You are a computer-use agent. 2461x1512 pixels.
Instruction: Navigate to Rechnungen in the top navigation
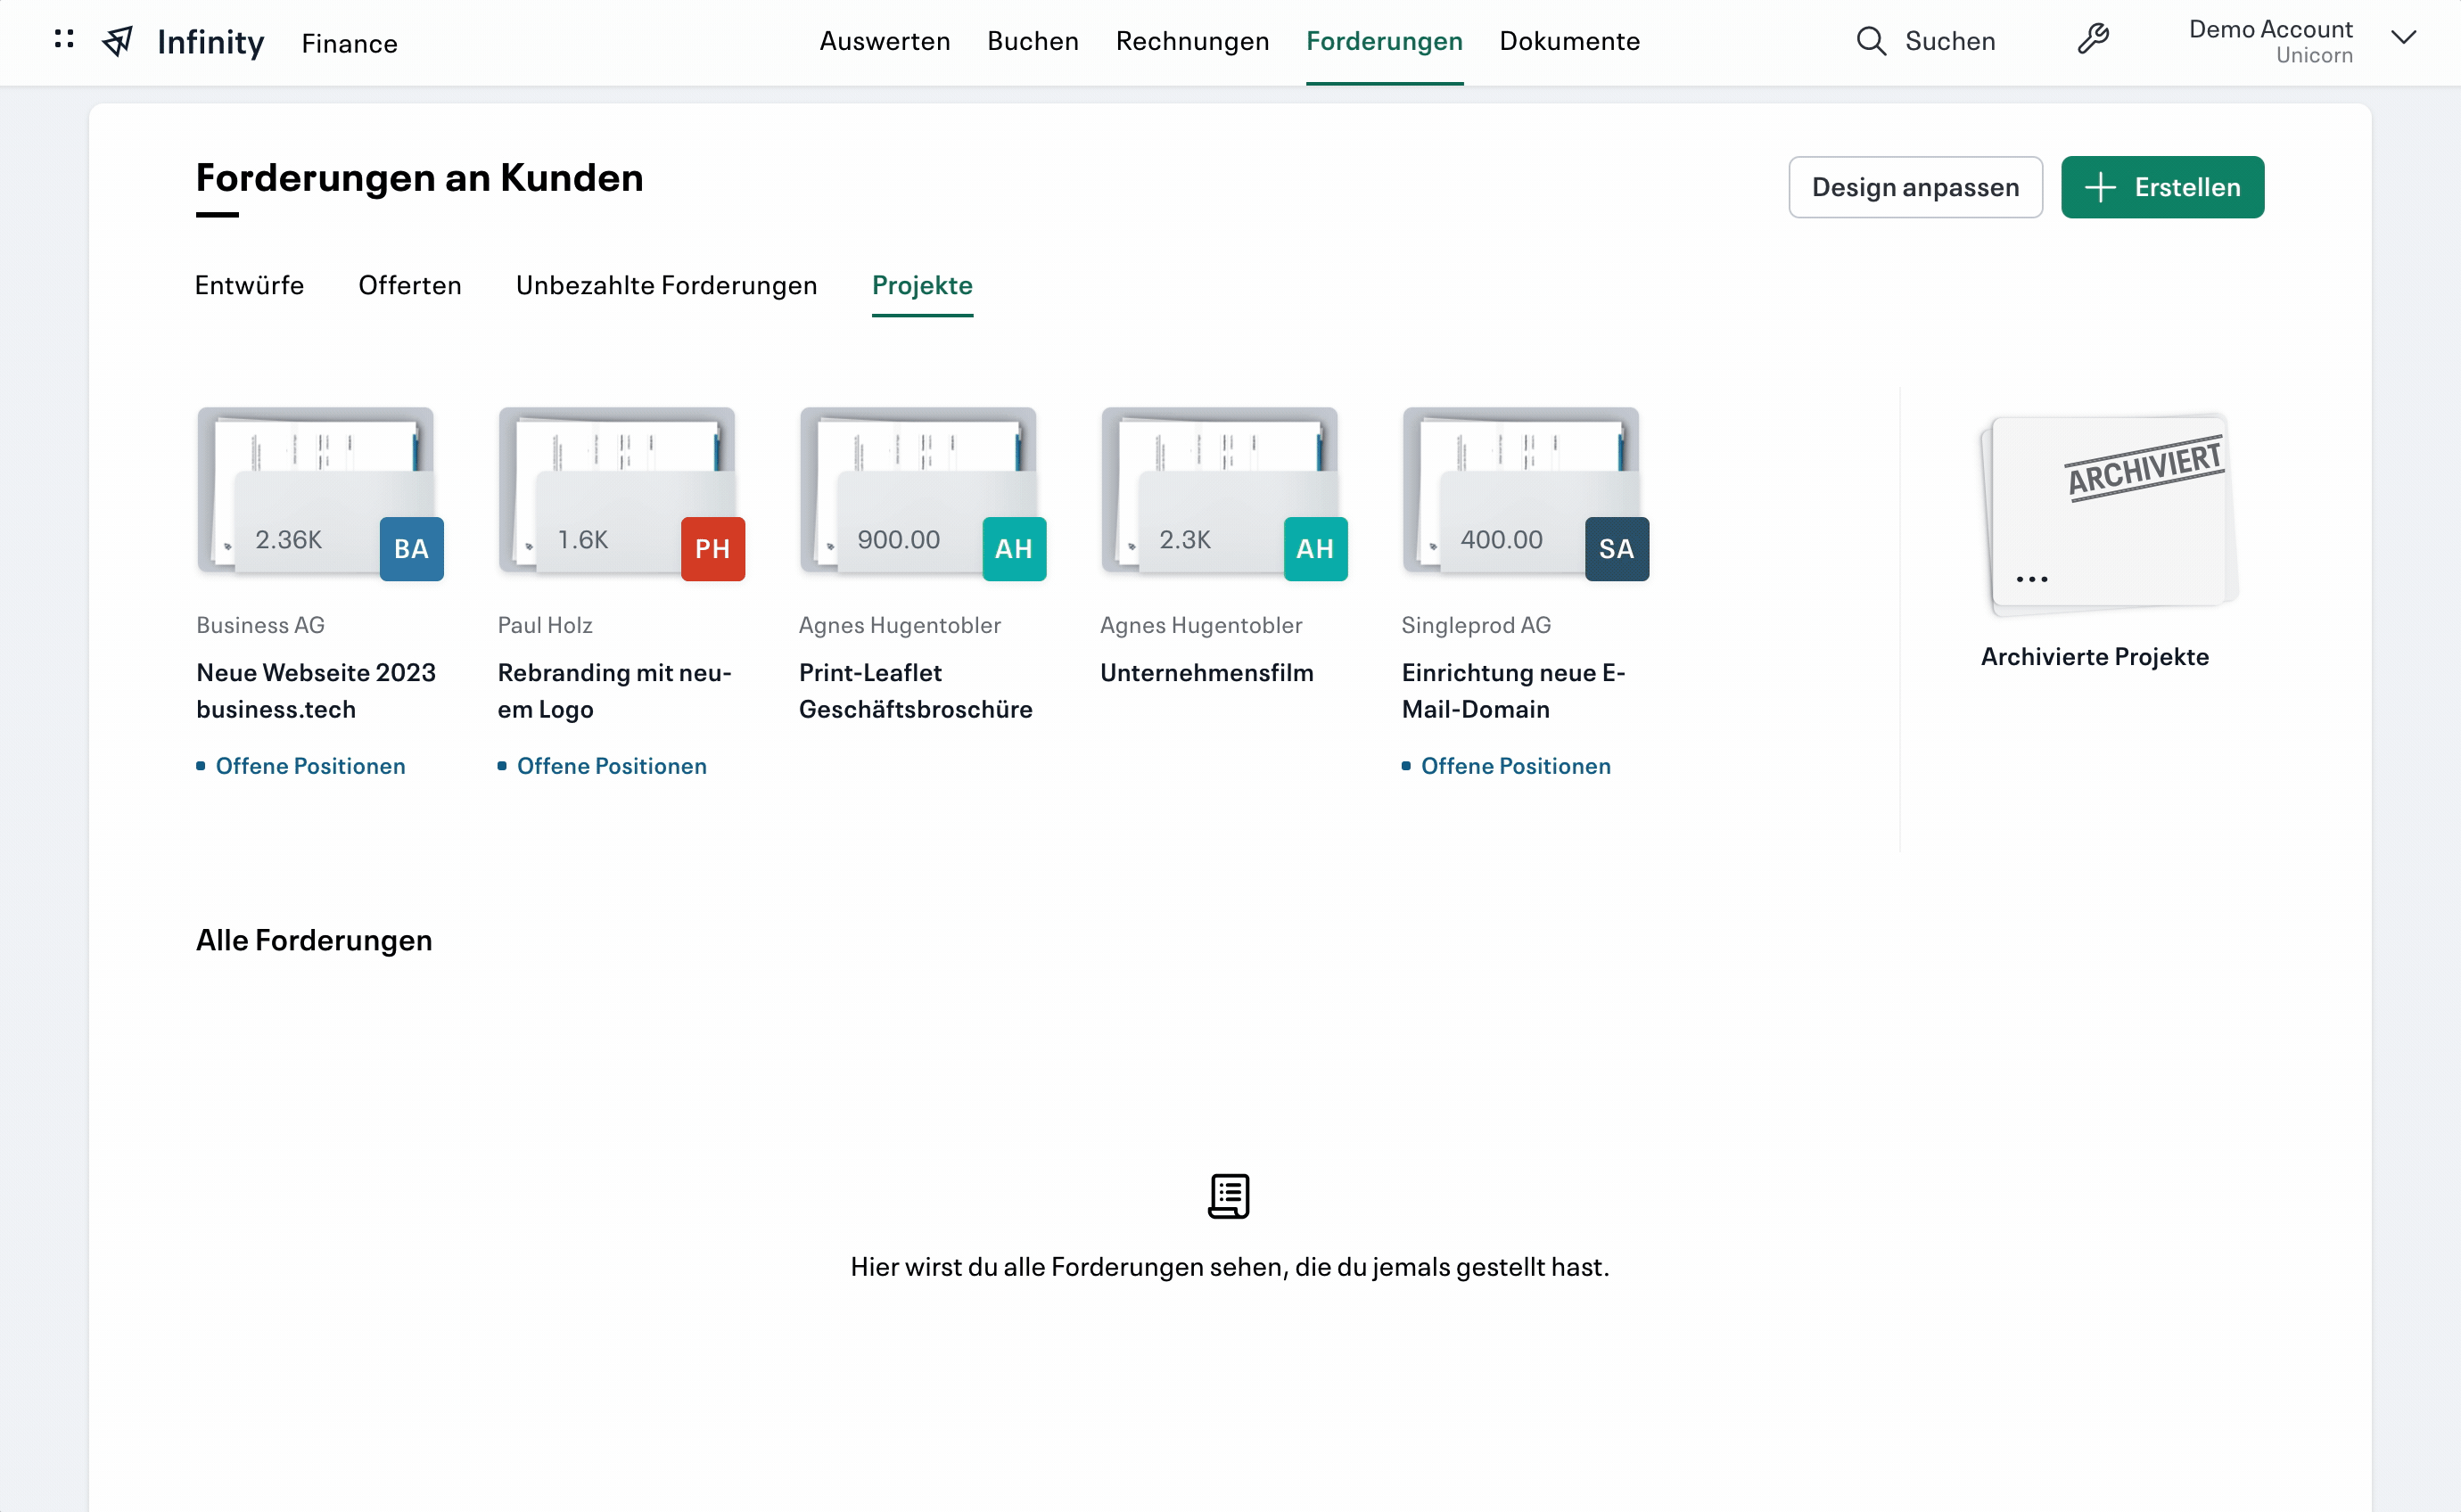tap(1191, 41)
